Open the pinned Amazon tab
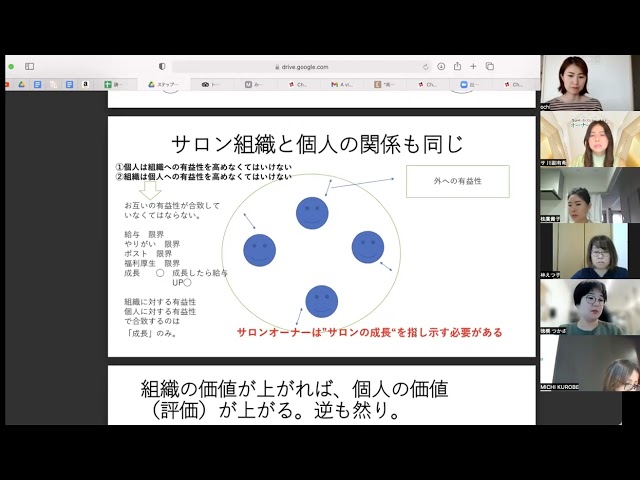Image resolution: width=640 pixels, height=480 pixels. [86, 85]
